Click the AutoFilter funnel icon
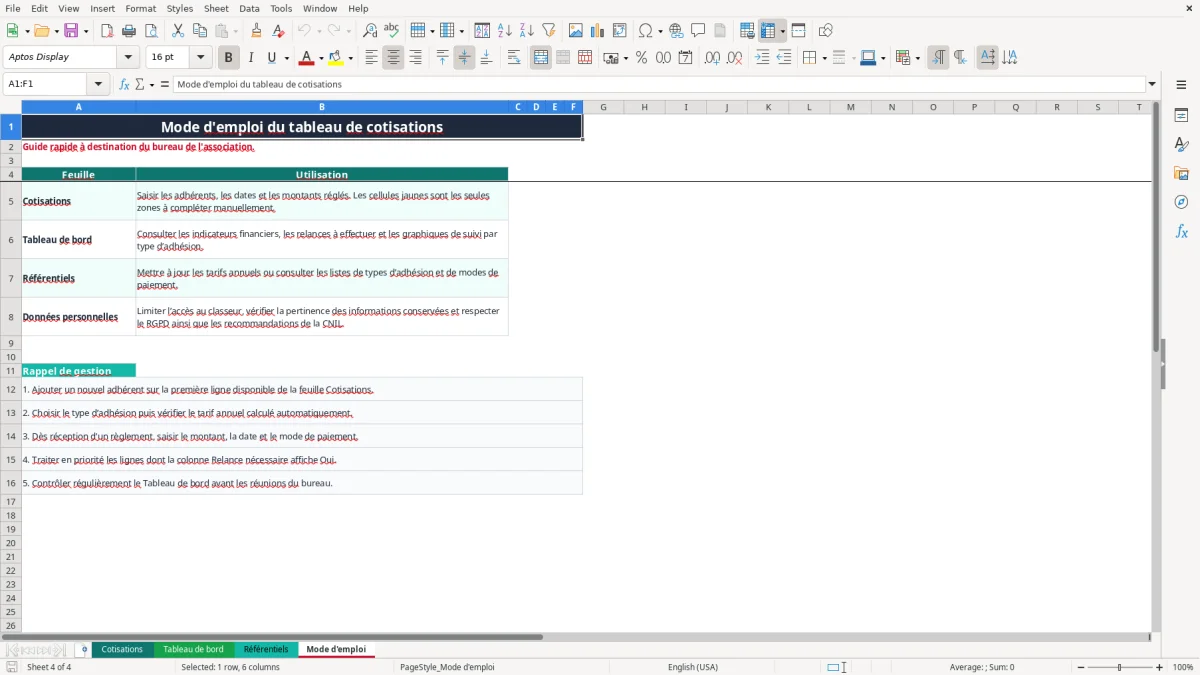This screenshot has height=675, width=1200. tap(549, 31)
